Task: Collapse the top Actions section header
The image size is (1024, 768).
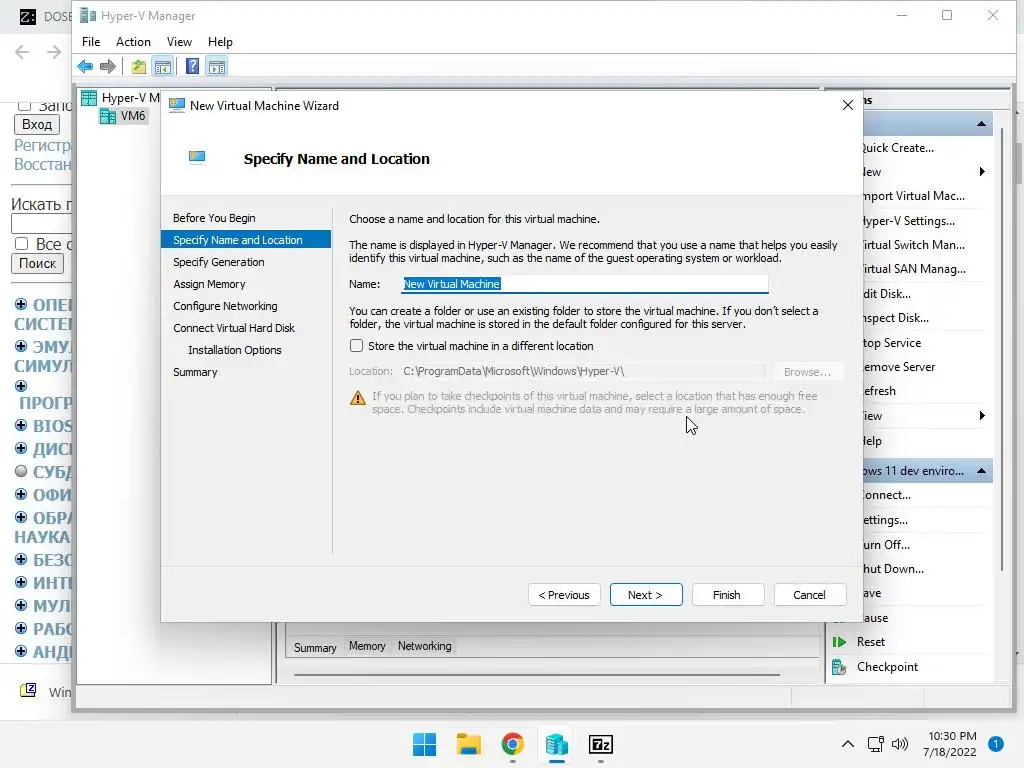Action: point(982,123)
